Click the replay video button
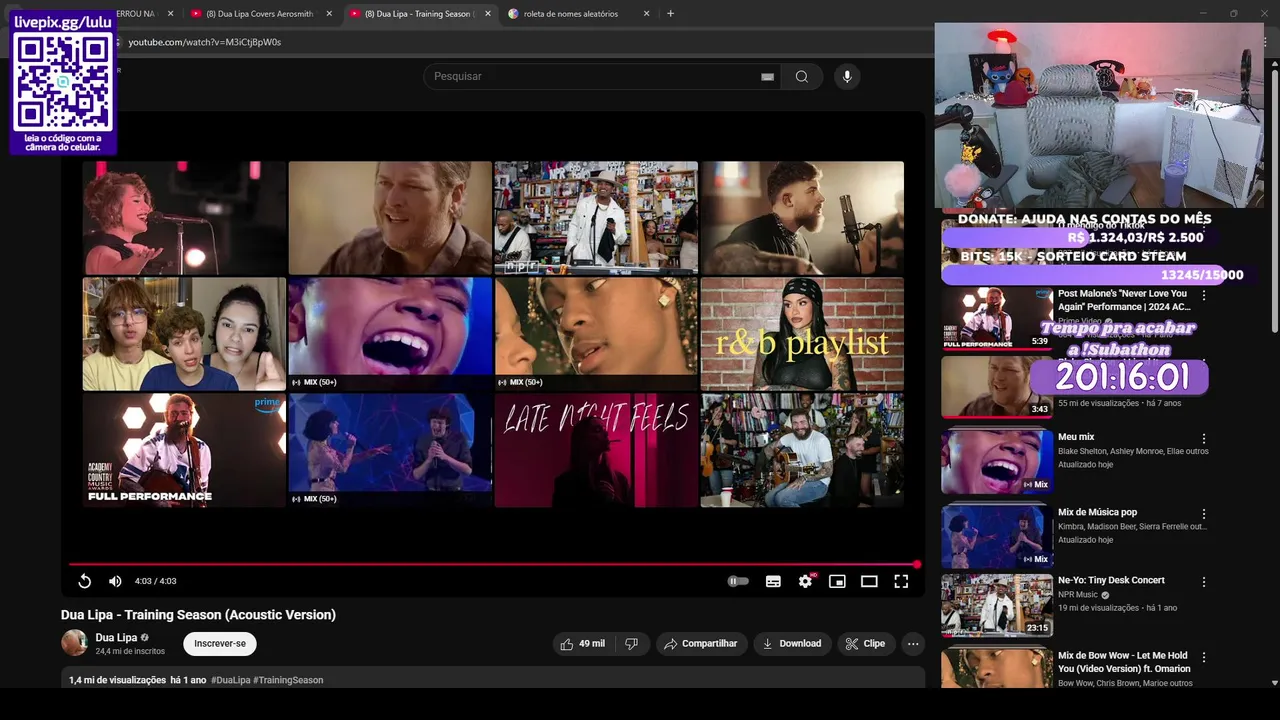The image size is (1280, 720). pos(85,581)
